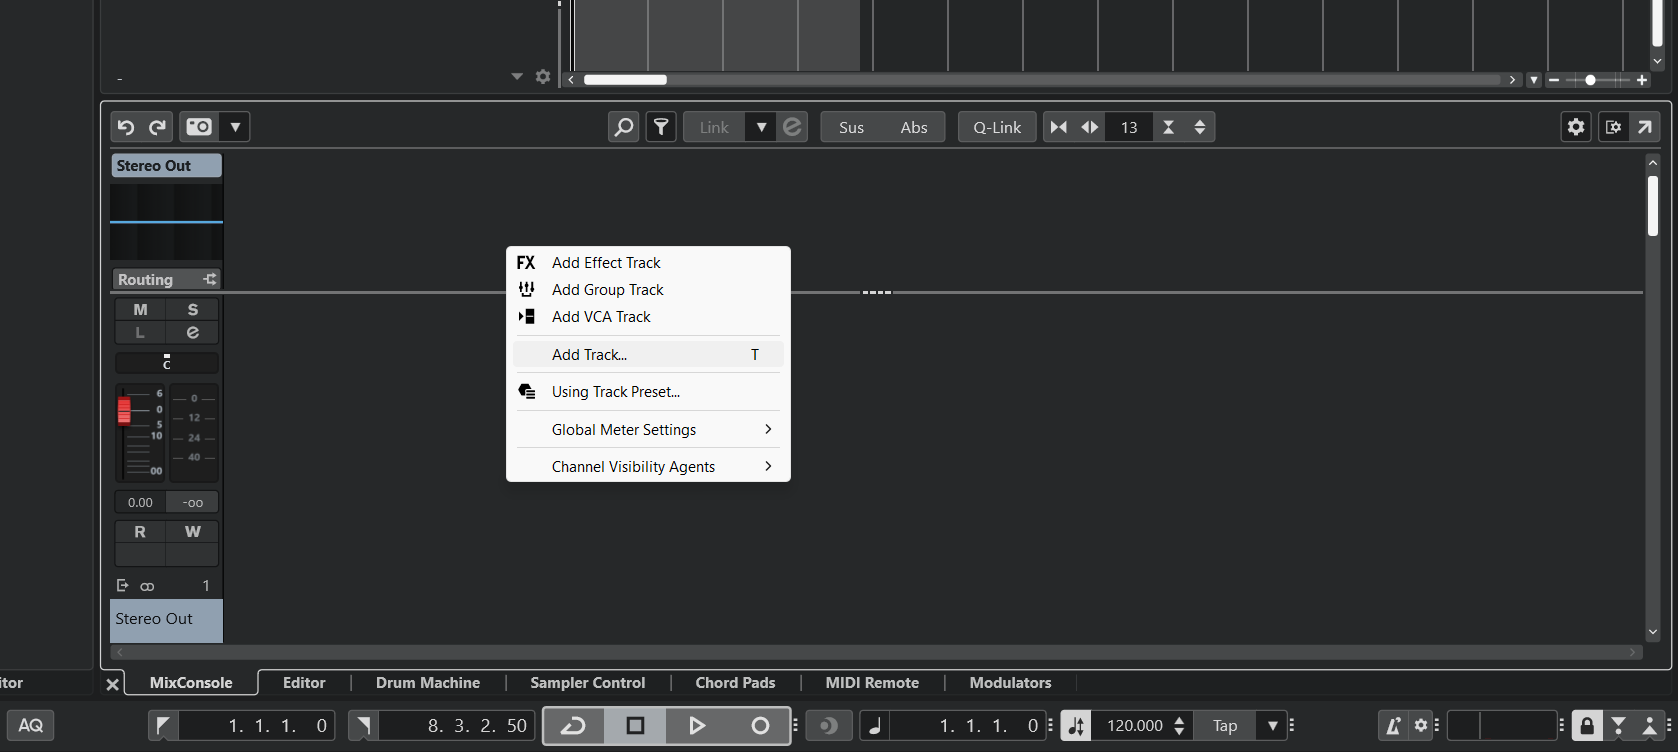Choose Add Group Track from context menu
The height and width of the screenshot is (752, 1678).
[x=648, y=290]
